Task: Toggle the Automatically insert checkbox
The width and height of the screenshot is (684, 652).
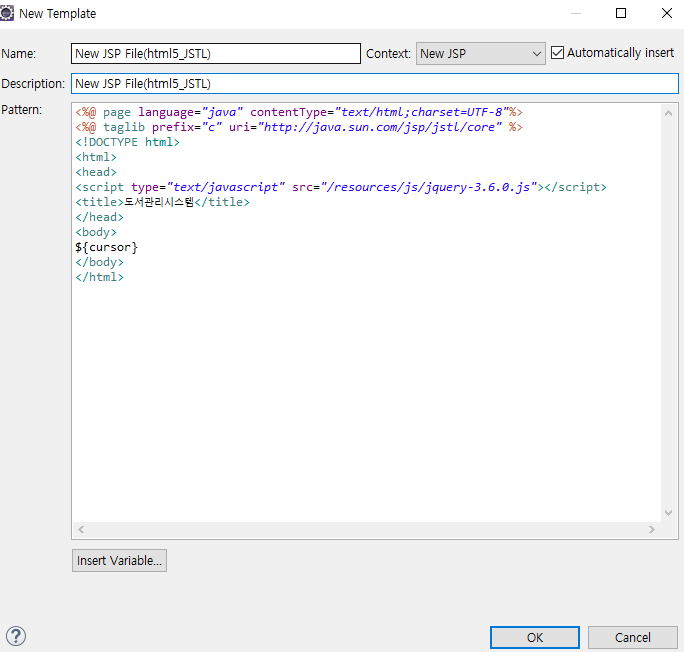Action: point(557,53)
